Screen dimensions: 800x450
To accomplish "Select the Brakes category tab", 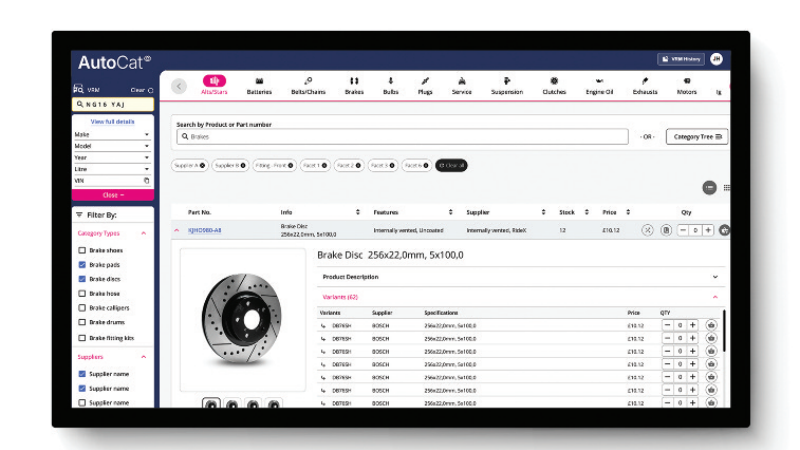I will 354,86.
